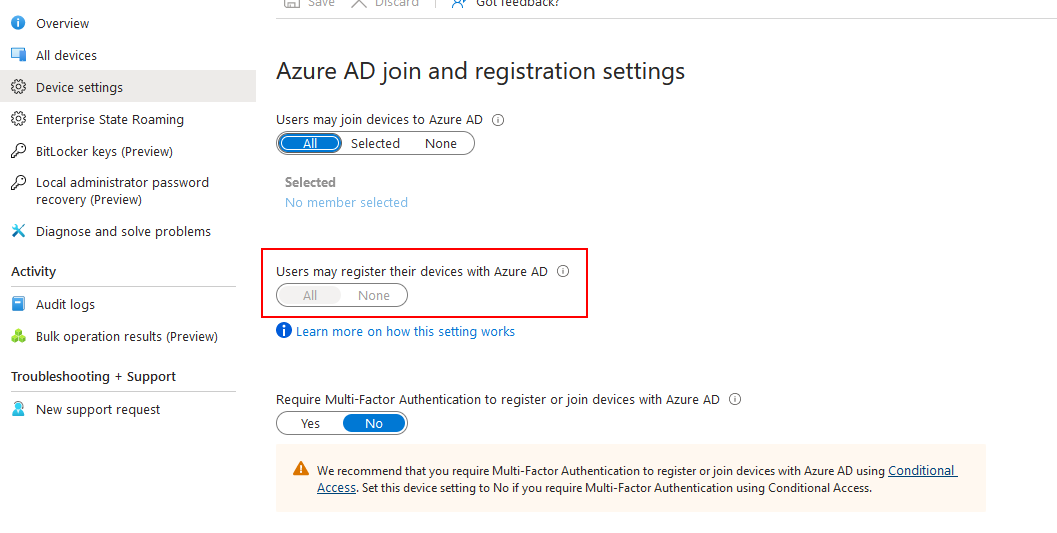Open Bulk operation results (Preview)

tap(127, 336)
